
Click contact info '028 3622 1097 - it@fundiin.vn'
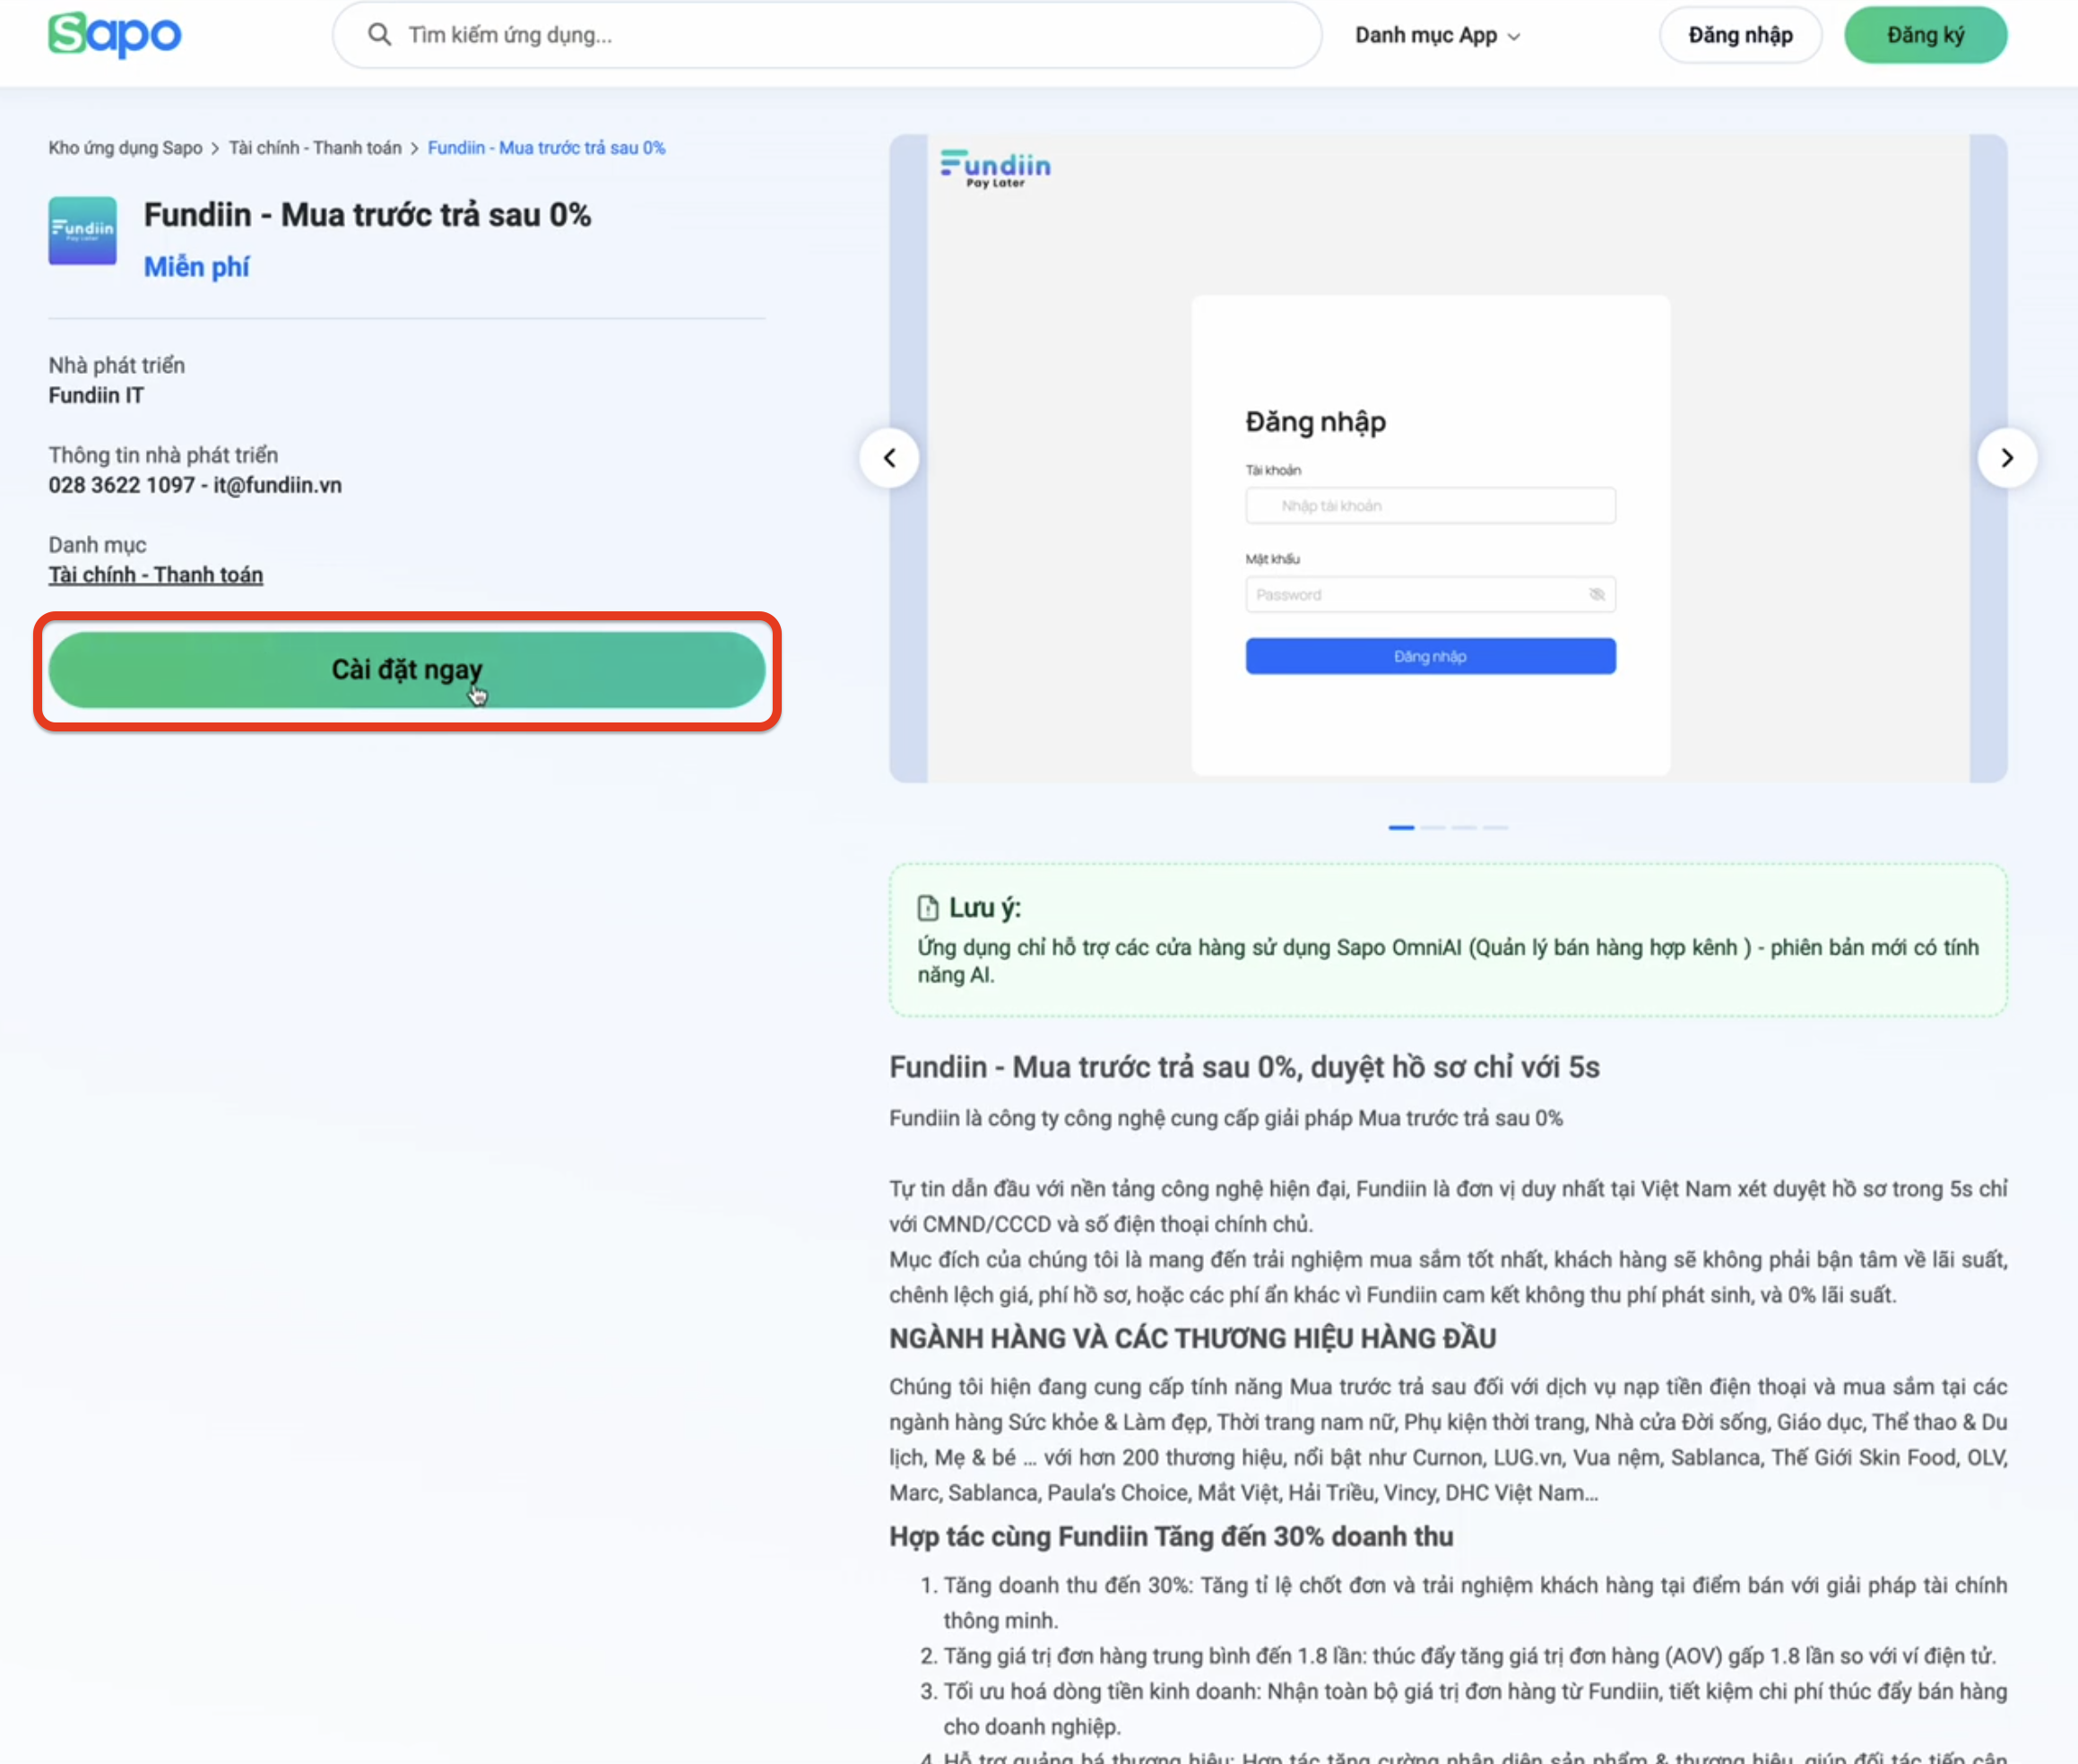(195, 485)
